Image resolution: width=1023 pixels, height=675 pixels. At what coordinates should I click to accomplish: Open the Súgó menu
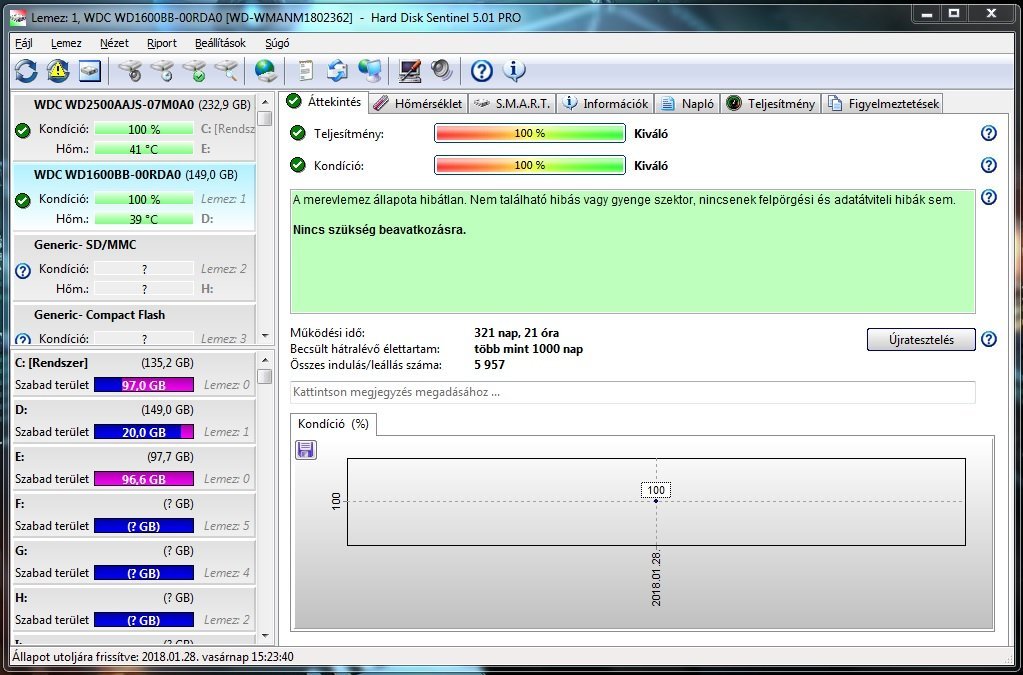coord(277,43)
